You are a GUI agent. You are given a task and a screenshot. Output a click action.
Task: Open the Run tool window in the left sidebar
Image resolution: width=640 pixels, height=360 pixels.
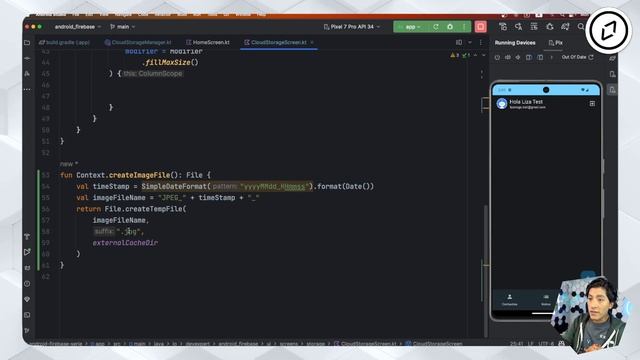[x=27, y=252]
